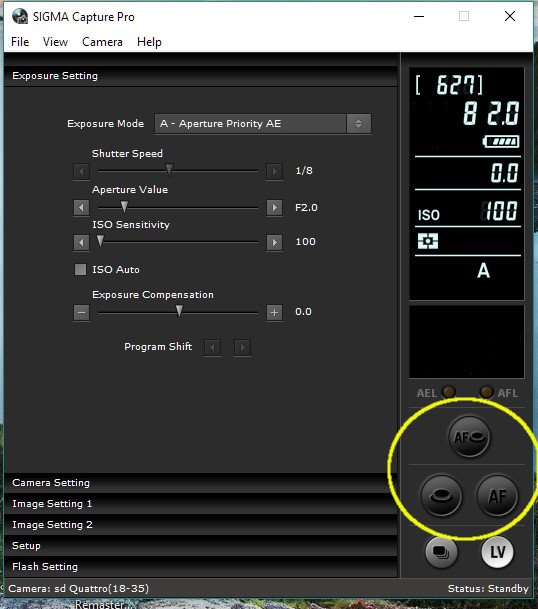Viewport: 538px width, 609px height.
Task: Click Program Shift right arrow
Action: tap(242, 347)
